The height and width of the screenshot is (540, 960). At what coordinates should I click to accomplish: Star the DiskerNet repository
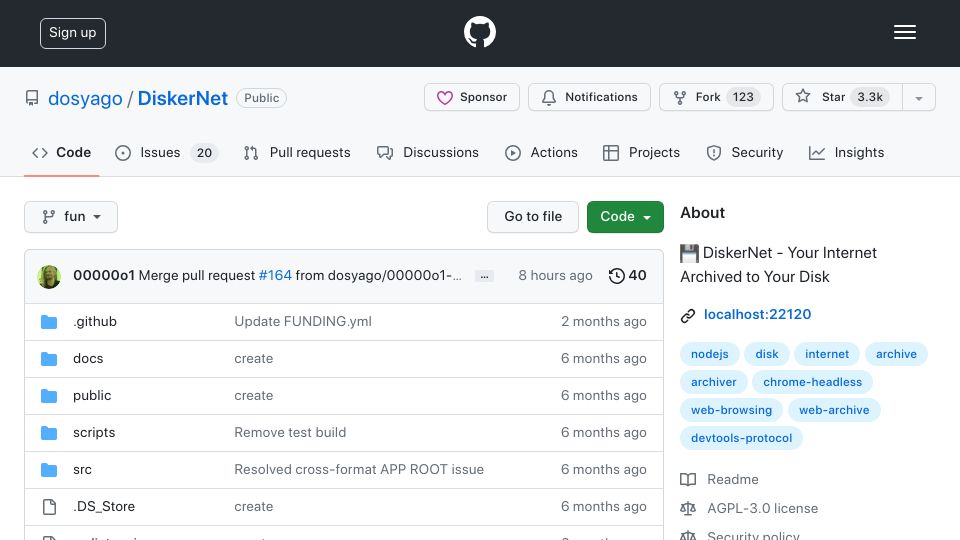[x=842, y=97]
